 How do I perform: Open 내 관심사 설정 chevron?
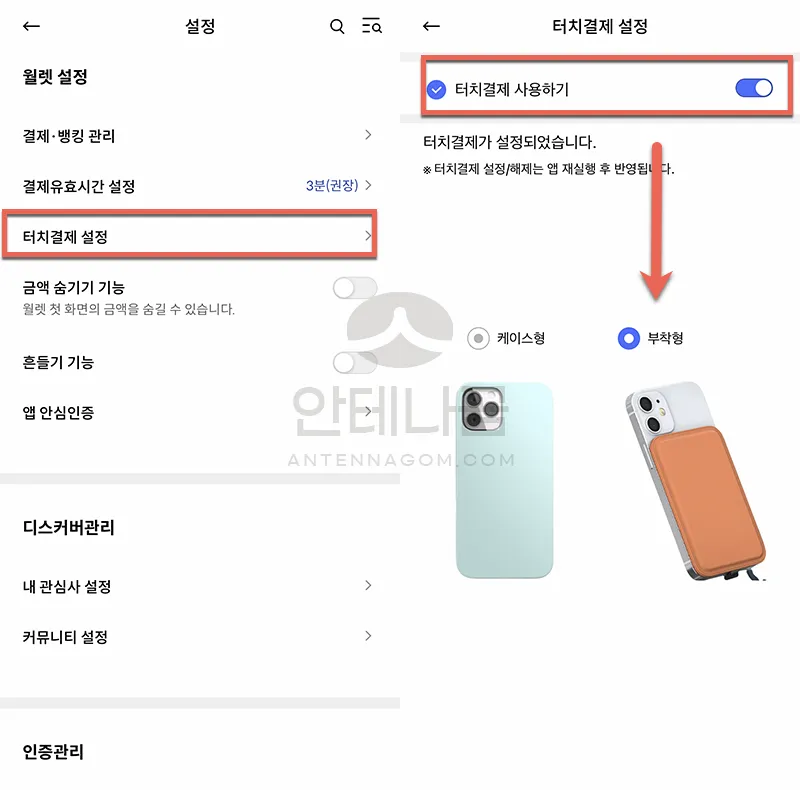pyautogui.click(x=368, y=585)
